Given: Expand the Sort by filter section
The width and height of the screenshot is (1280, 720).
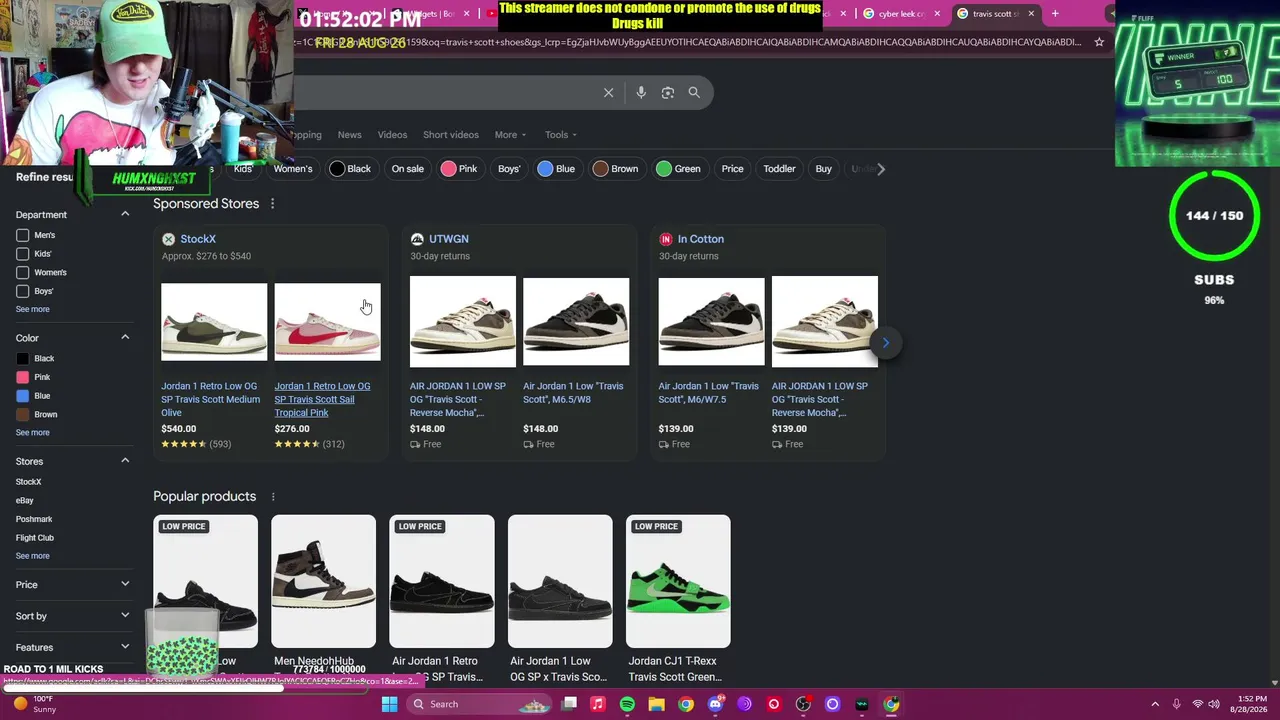Looking at the screenshot, I should tap(125, 616).
